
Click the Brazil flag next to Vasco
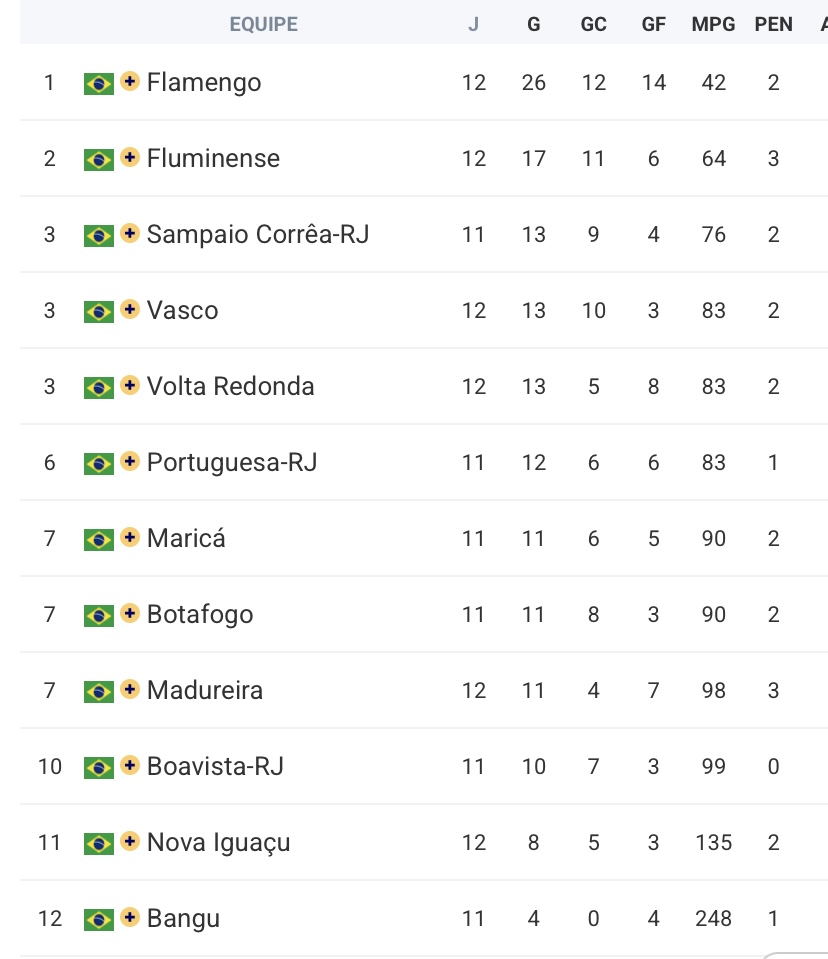point(98,312)
